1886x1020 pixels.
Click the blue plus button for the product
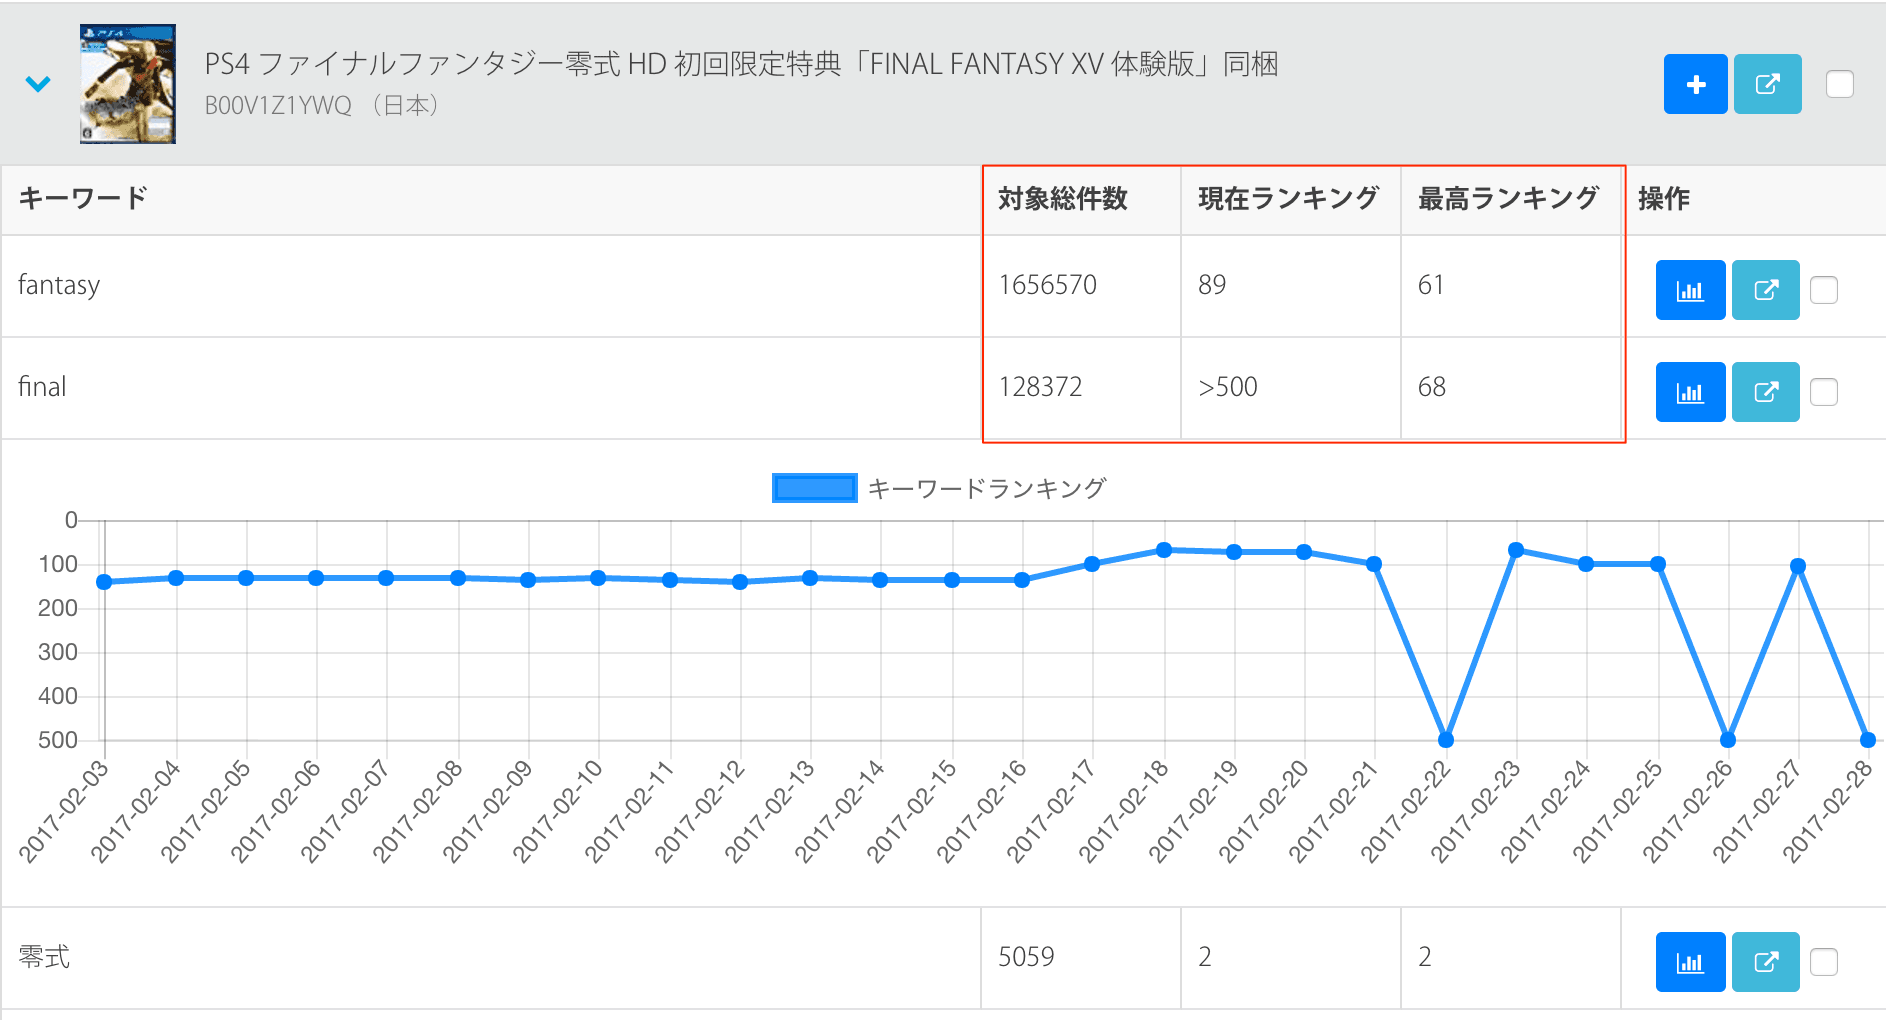point(1695,84)
